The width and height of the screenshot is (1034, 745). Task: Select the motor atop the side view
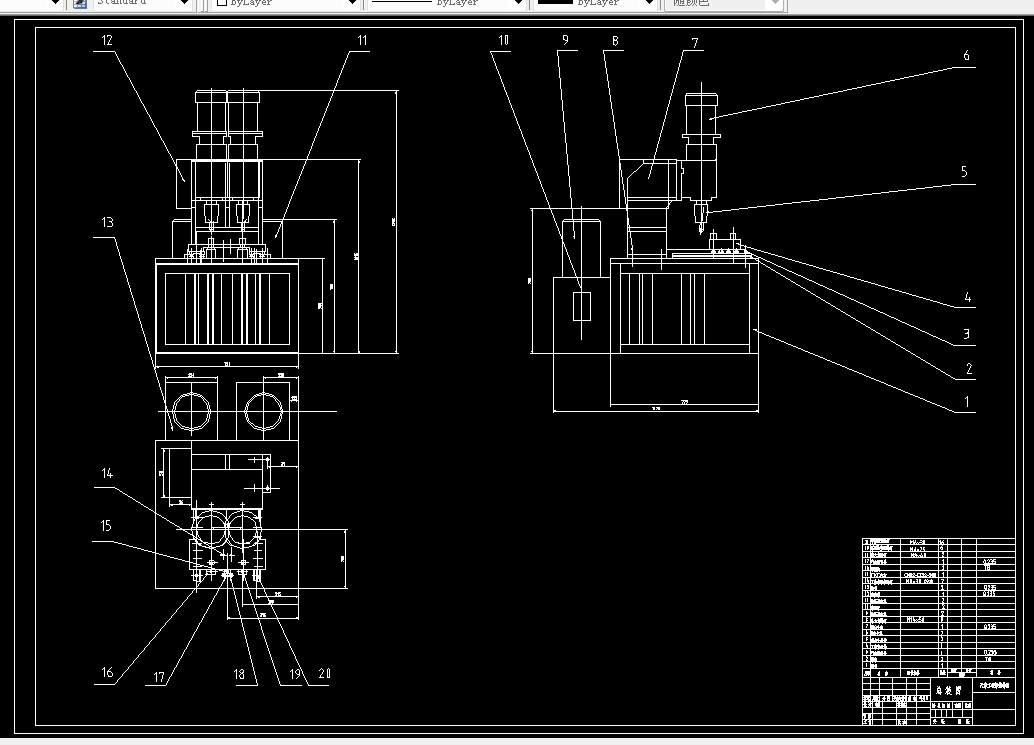coord(701,114)
